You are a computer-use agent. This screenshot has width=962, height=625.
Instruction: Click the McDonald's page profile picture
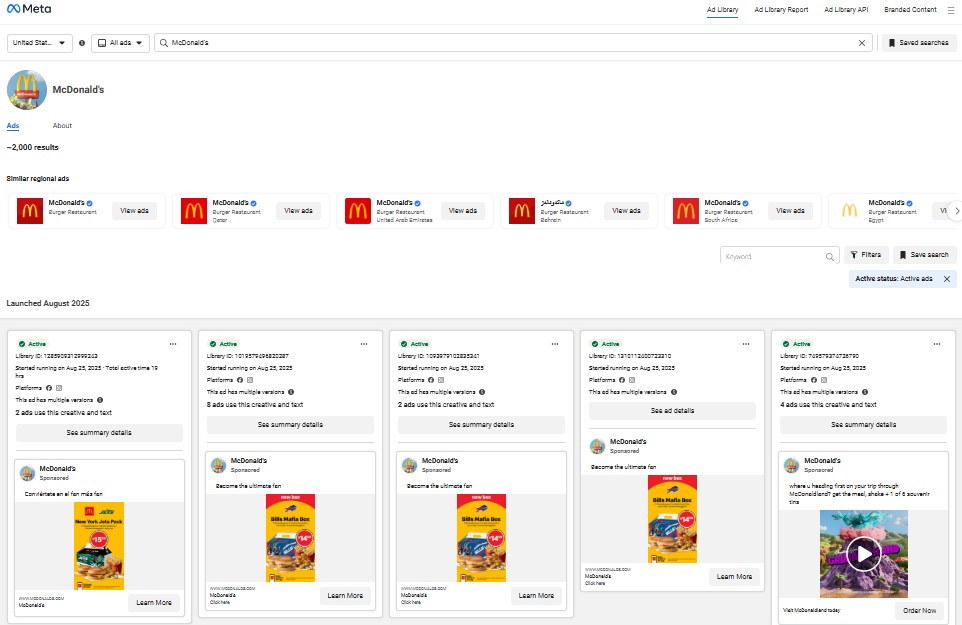27,90
